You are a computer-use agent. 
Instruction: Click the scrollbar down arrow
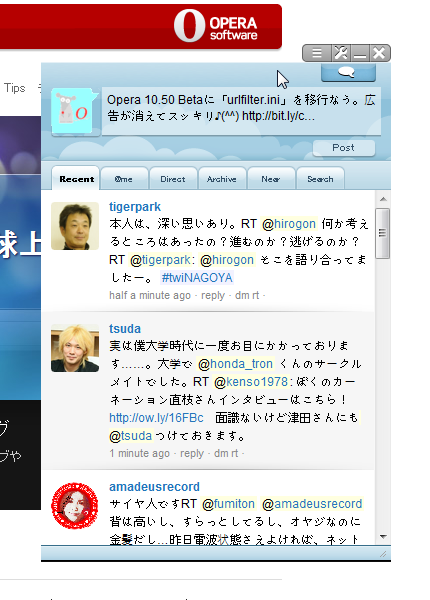pyautogui.click(x=383, y=537)
